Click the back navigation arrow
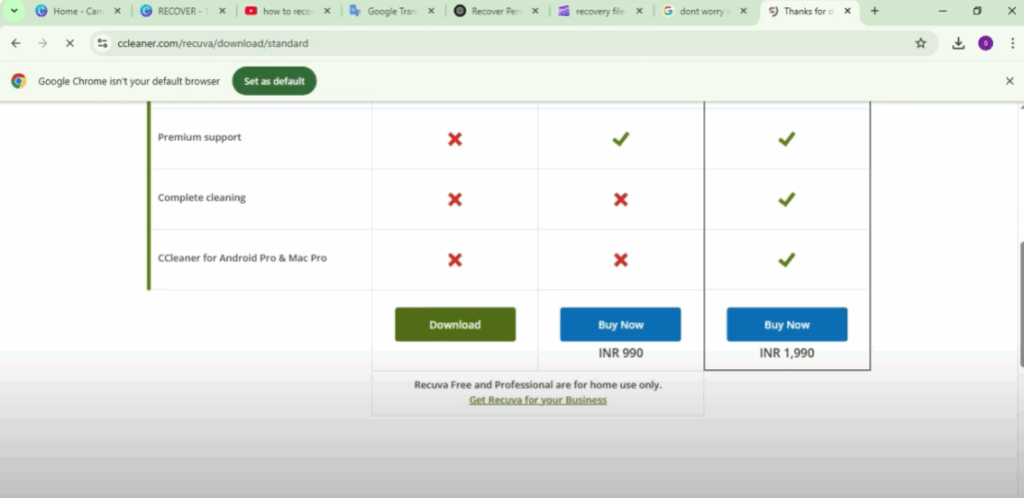 click(16, 44)
